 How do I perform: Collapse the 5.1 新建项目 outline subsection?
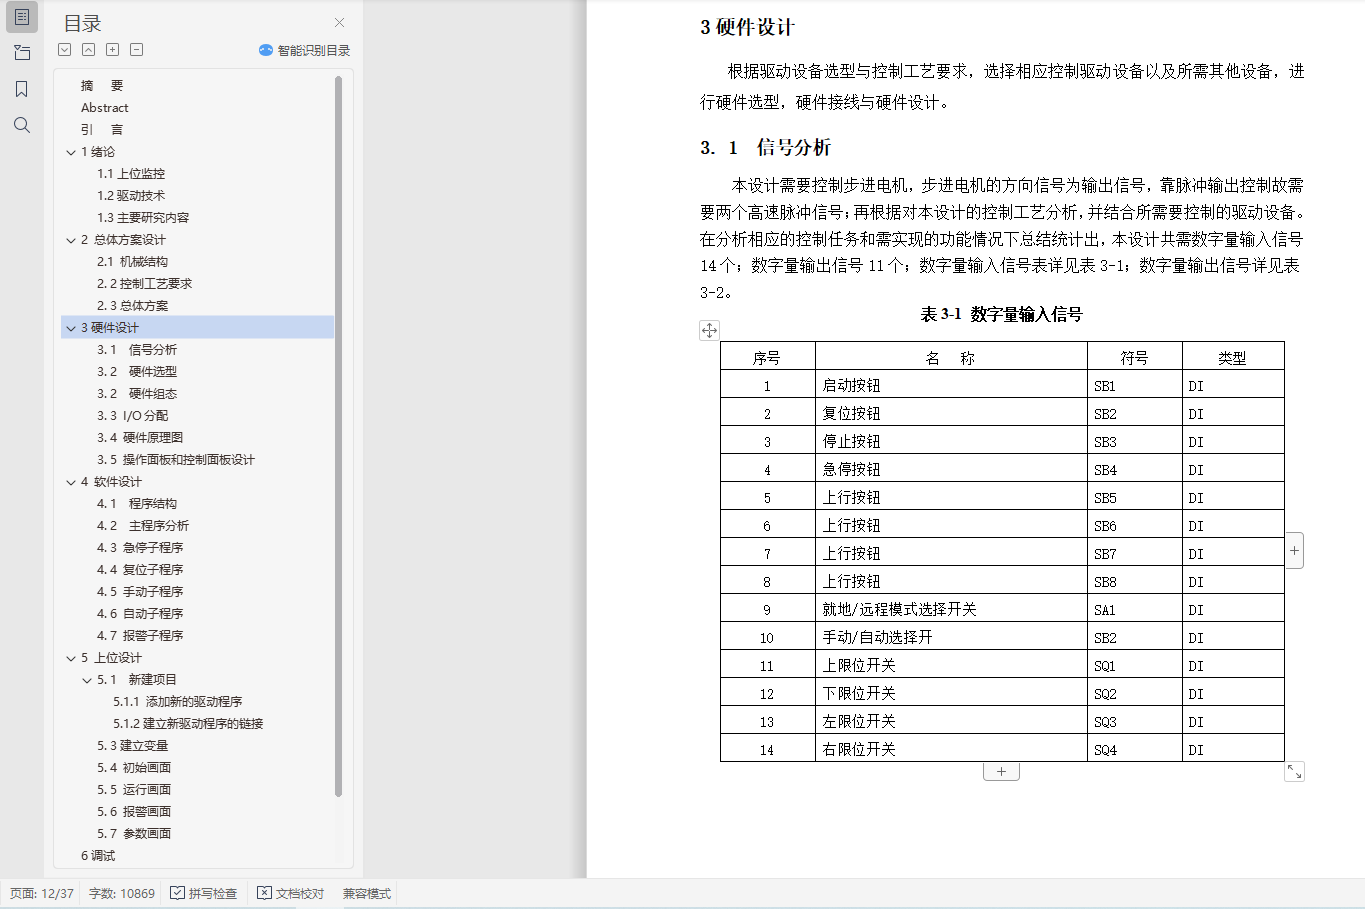[87, 680]
